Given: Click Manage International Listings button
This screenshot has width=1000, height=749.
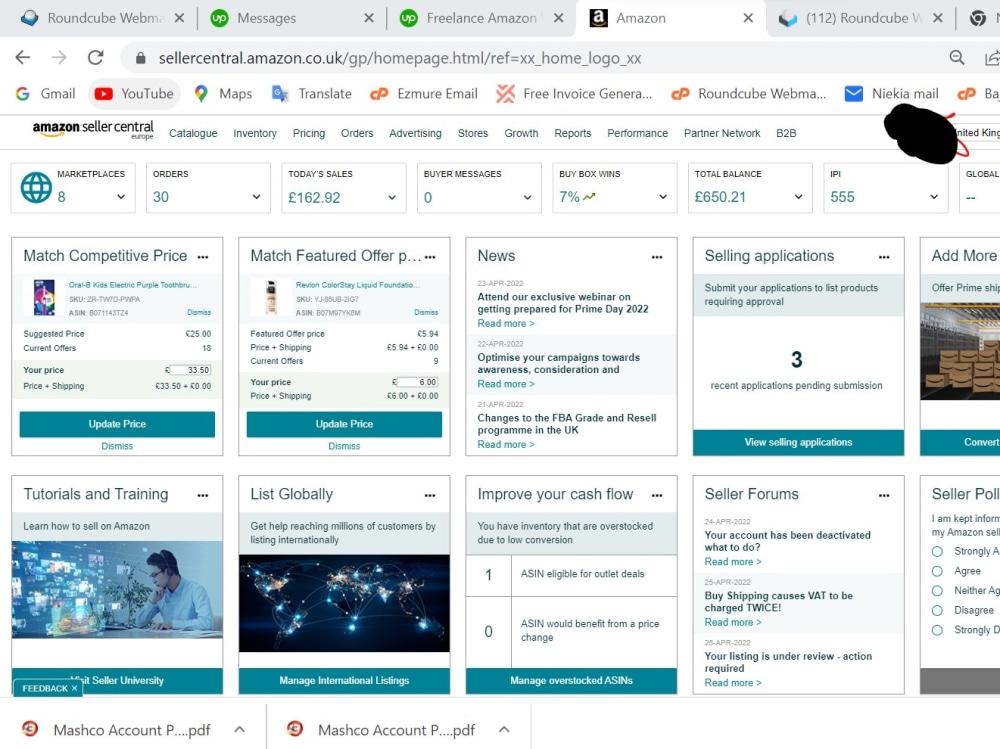Looking at the screenshot, I should [344, 681].
